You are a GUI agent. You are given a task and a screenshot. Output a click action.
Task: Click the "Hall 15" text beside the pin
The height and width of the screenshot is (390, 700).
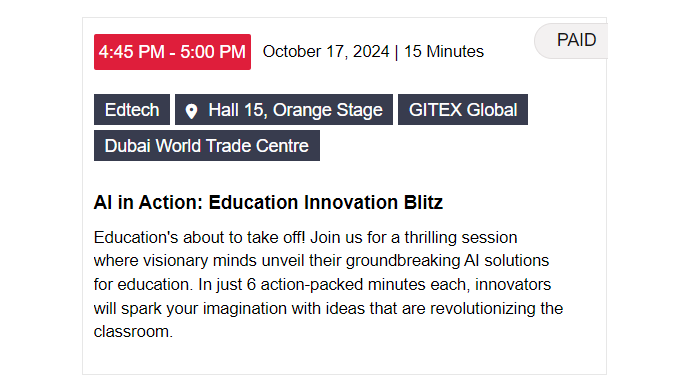238,110
